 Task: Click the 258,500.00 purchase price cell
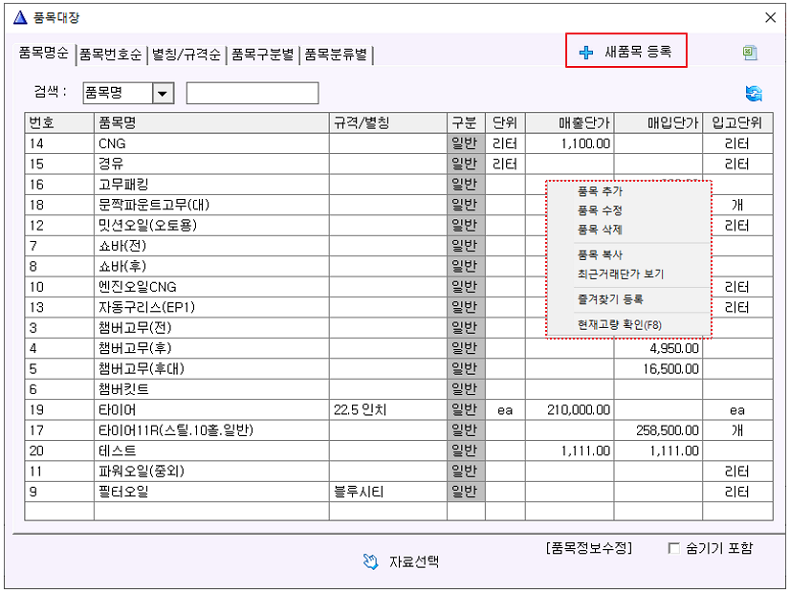(659, 430)
